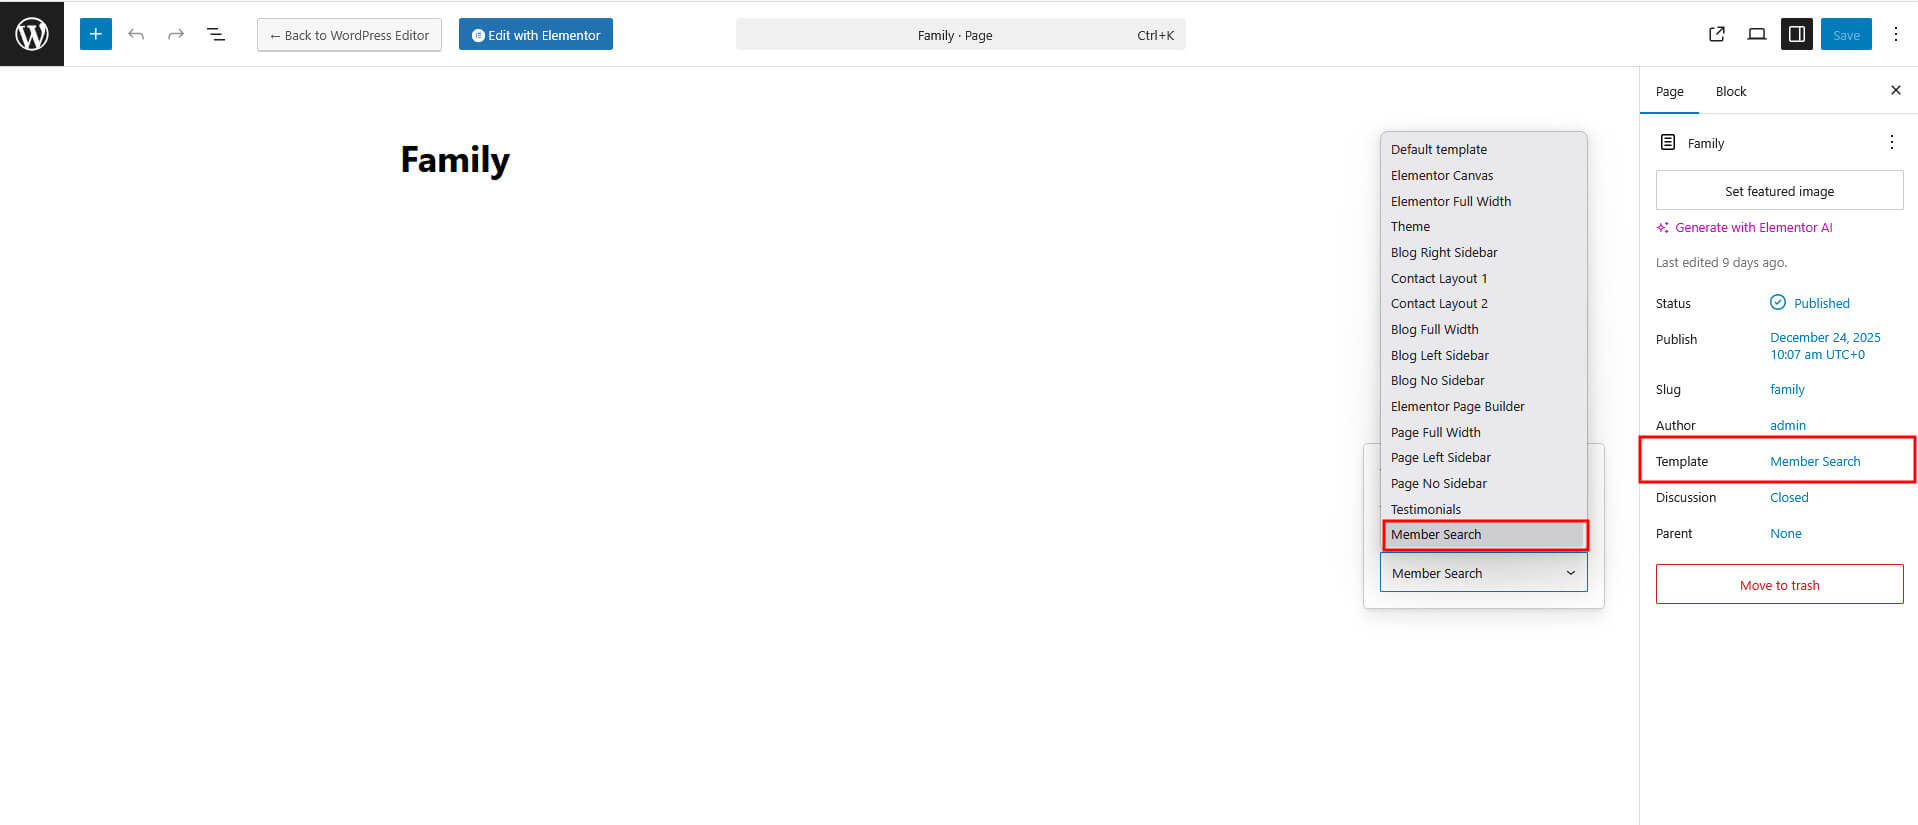
Task: Open the block inserter plus button
Action: (96, 34)
